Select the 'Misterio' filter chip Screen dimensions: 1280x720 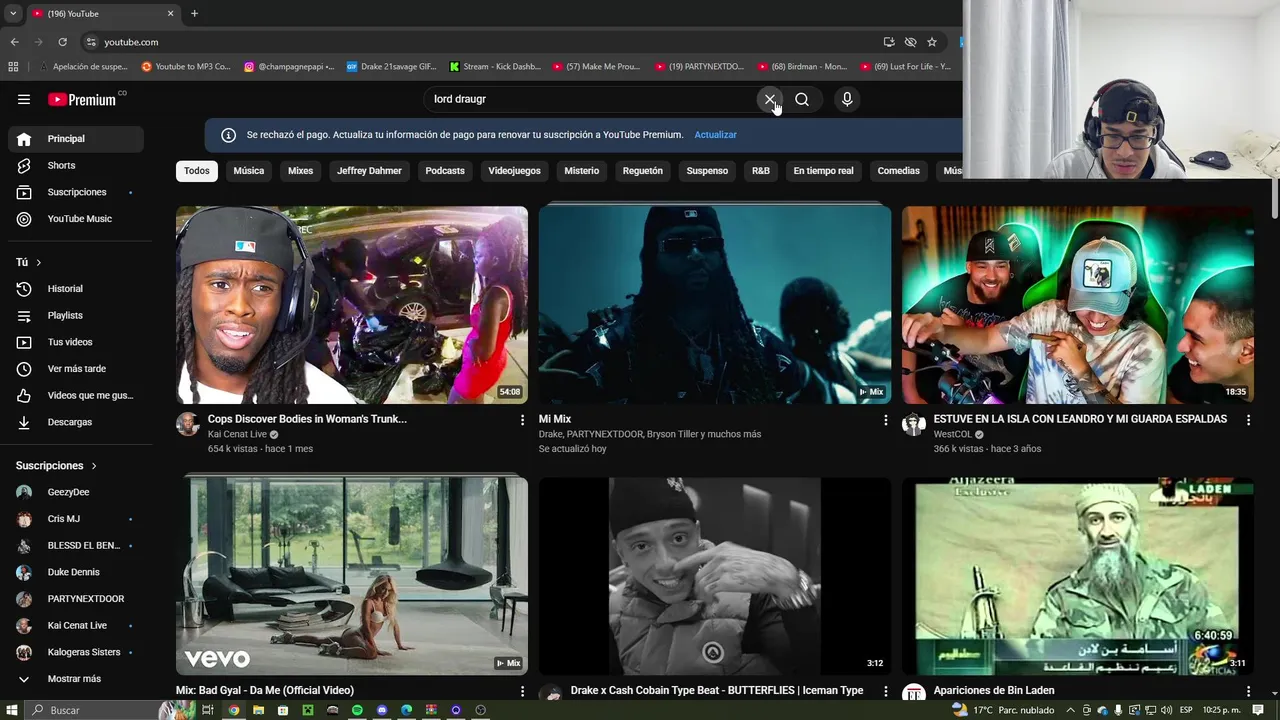click(582, 171)
